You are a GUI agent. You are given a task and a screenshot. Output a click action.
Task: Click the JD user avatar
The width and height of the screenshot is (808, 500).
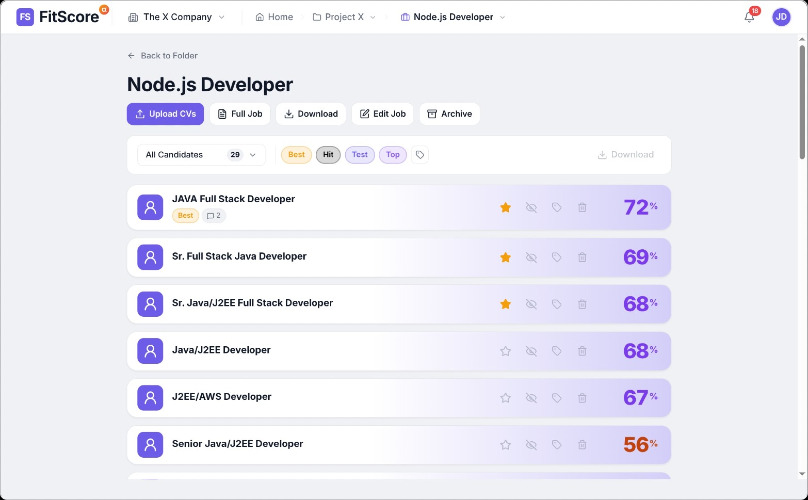coord(781,17)
